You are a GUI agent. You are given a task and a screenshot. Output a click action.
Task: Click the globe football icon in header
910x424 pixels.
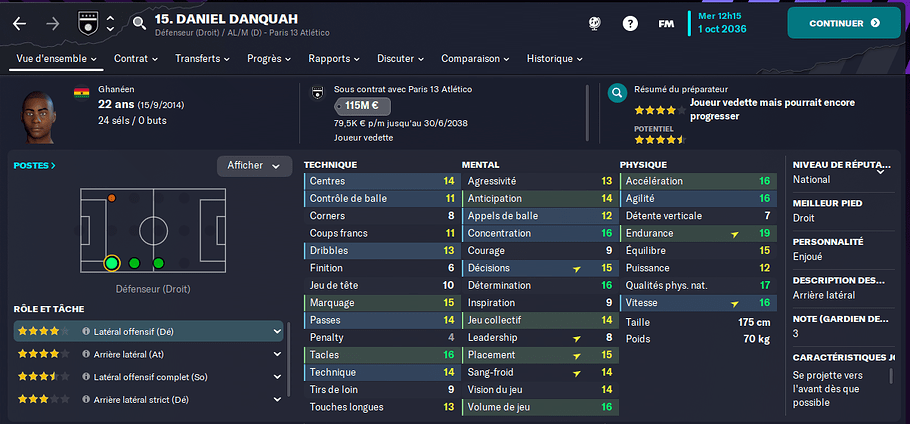coord(594,23)
